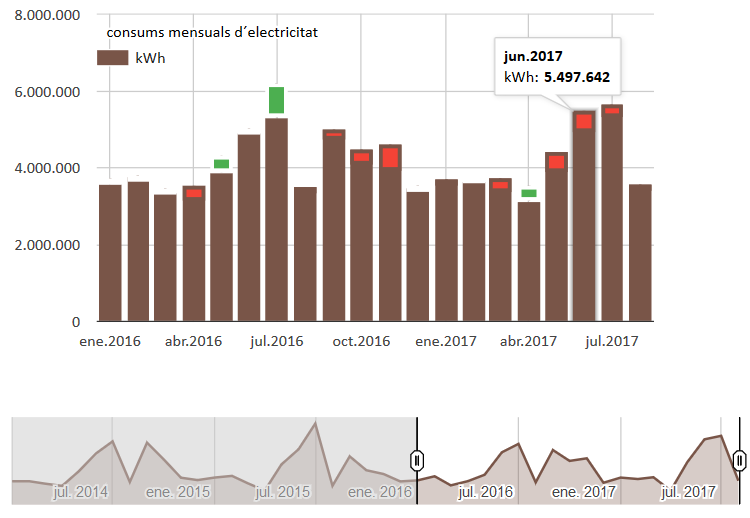Click the ene.2016 bar in chart
750x518 pixels.
(x=110, y=253)
